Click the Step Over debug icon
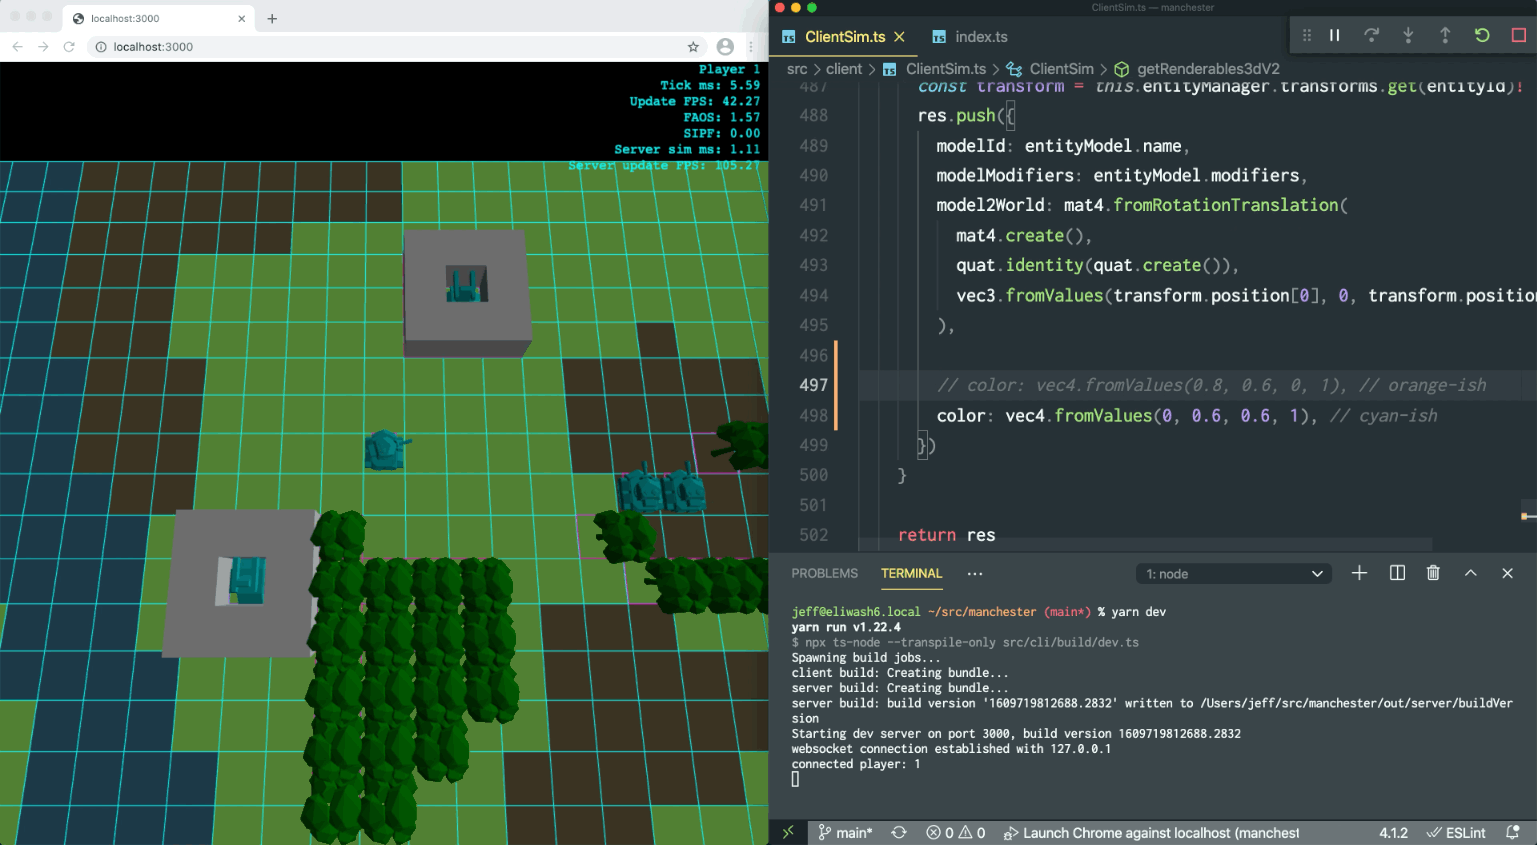 [x=1371, y=35]
